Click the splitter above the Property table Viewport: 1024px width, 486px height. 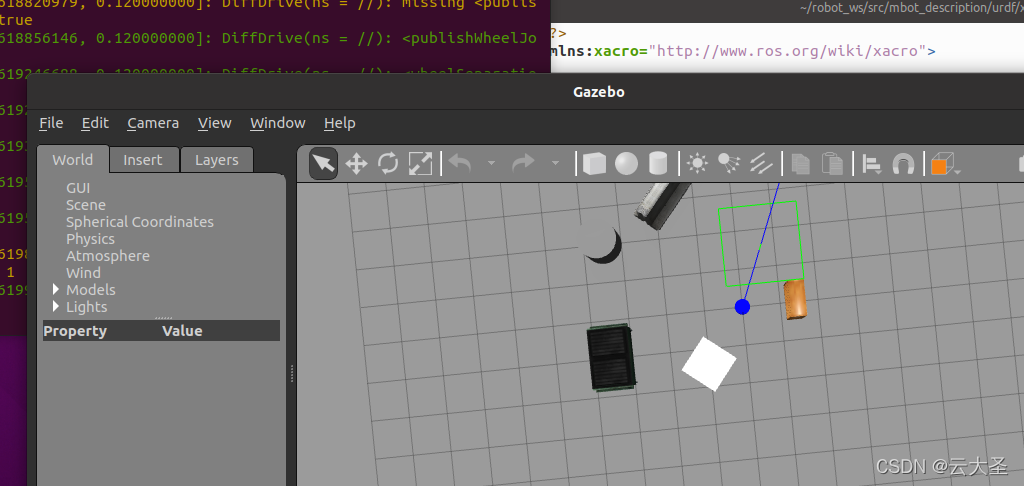click(164, 317)
